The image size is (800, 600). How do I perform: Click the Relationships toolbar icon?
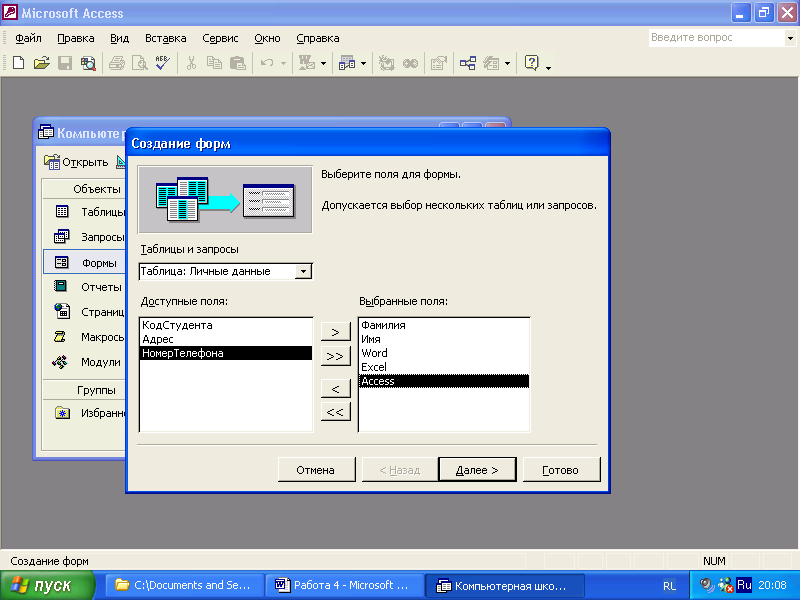(x=468, y=63)
